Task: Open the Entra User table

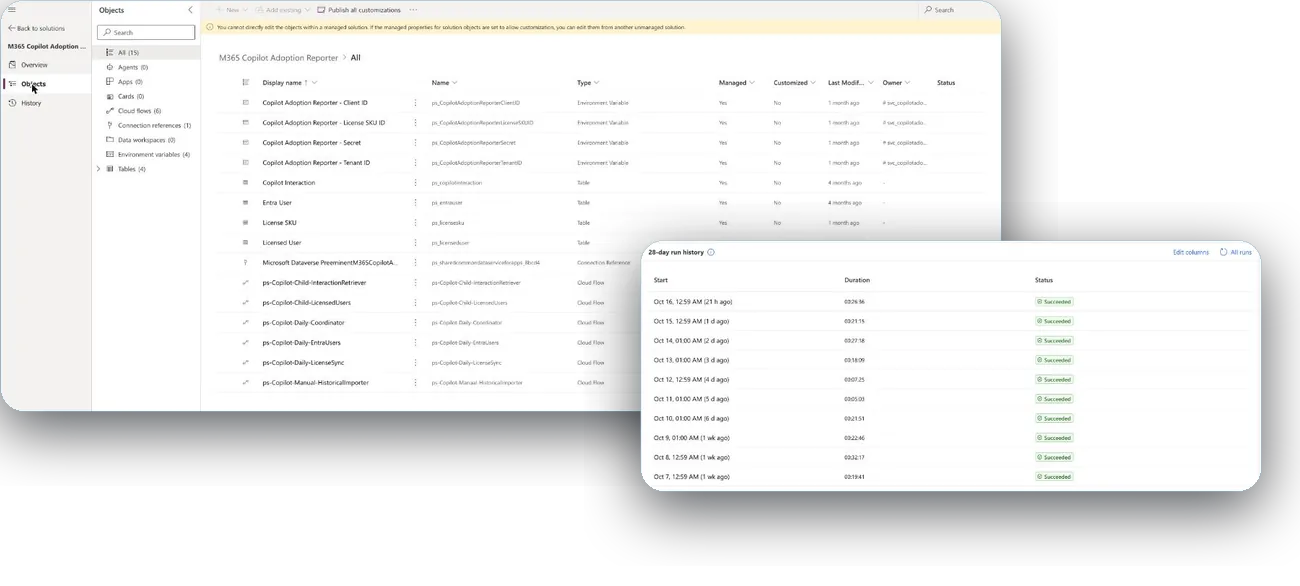Action: (x=277, y=203)
